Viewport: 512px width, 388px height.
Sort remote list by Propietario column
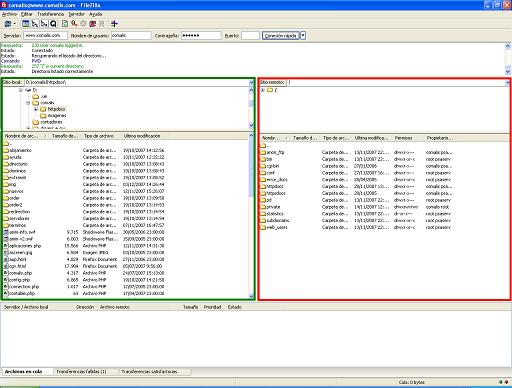coord(439,138)
